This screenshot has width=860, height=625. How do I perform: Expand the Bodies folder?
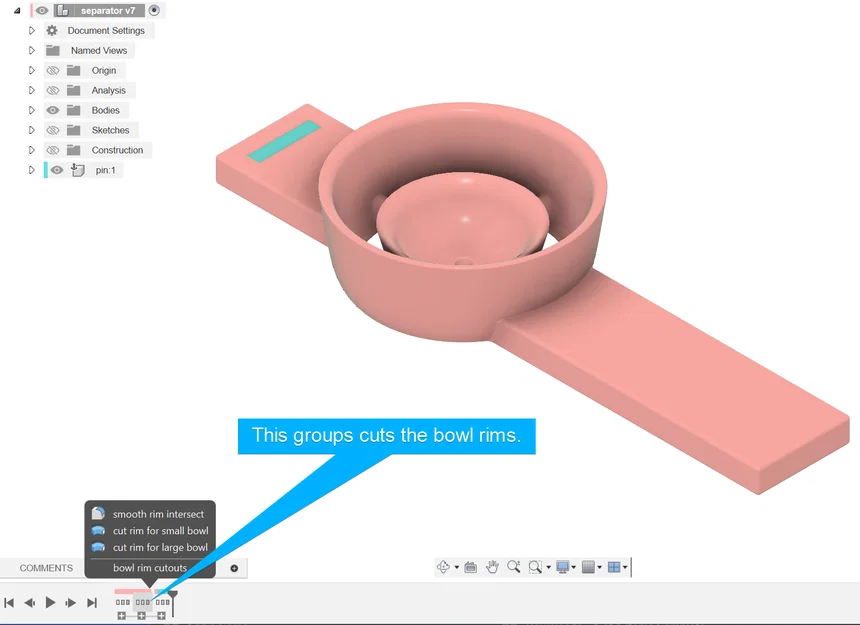pos(31,110)
